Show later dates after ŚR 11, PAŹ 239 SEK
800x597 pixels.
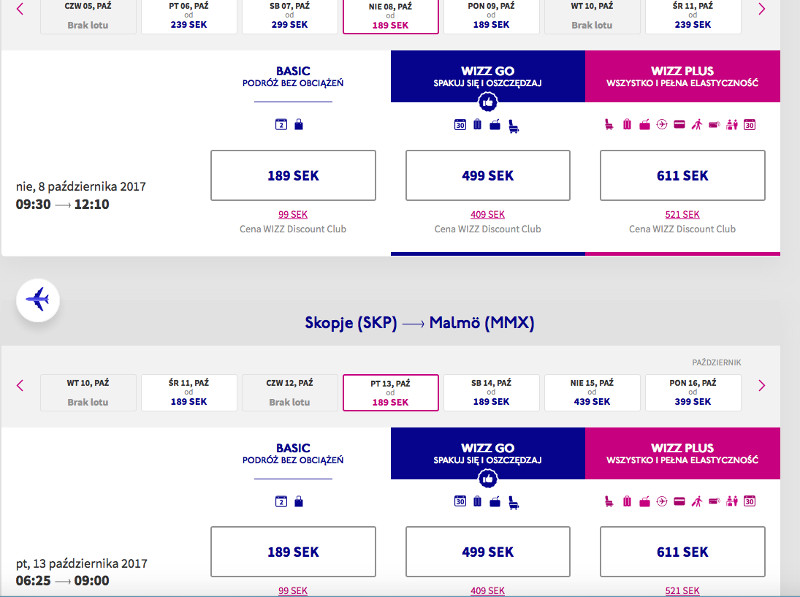pos(762,9)
